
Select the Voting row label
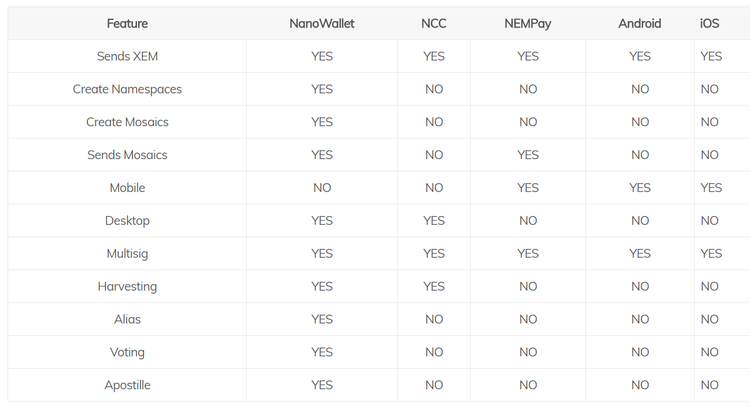pyautogui.click(x=127, y=352)
